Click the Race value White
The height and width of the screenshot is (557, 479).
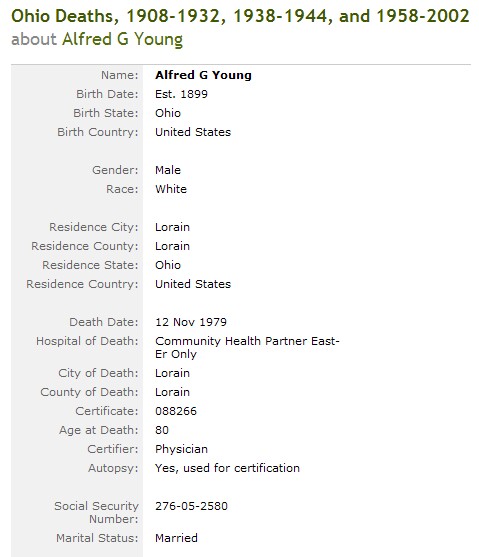(171, 189)
